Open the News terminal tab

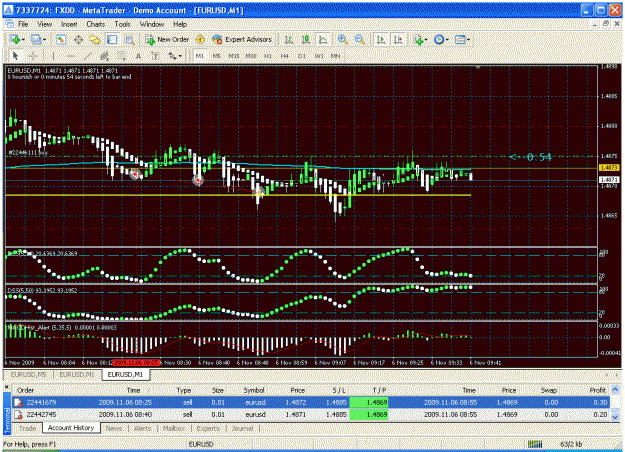click(114, 428)
